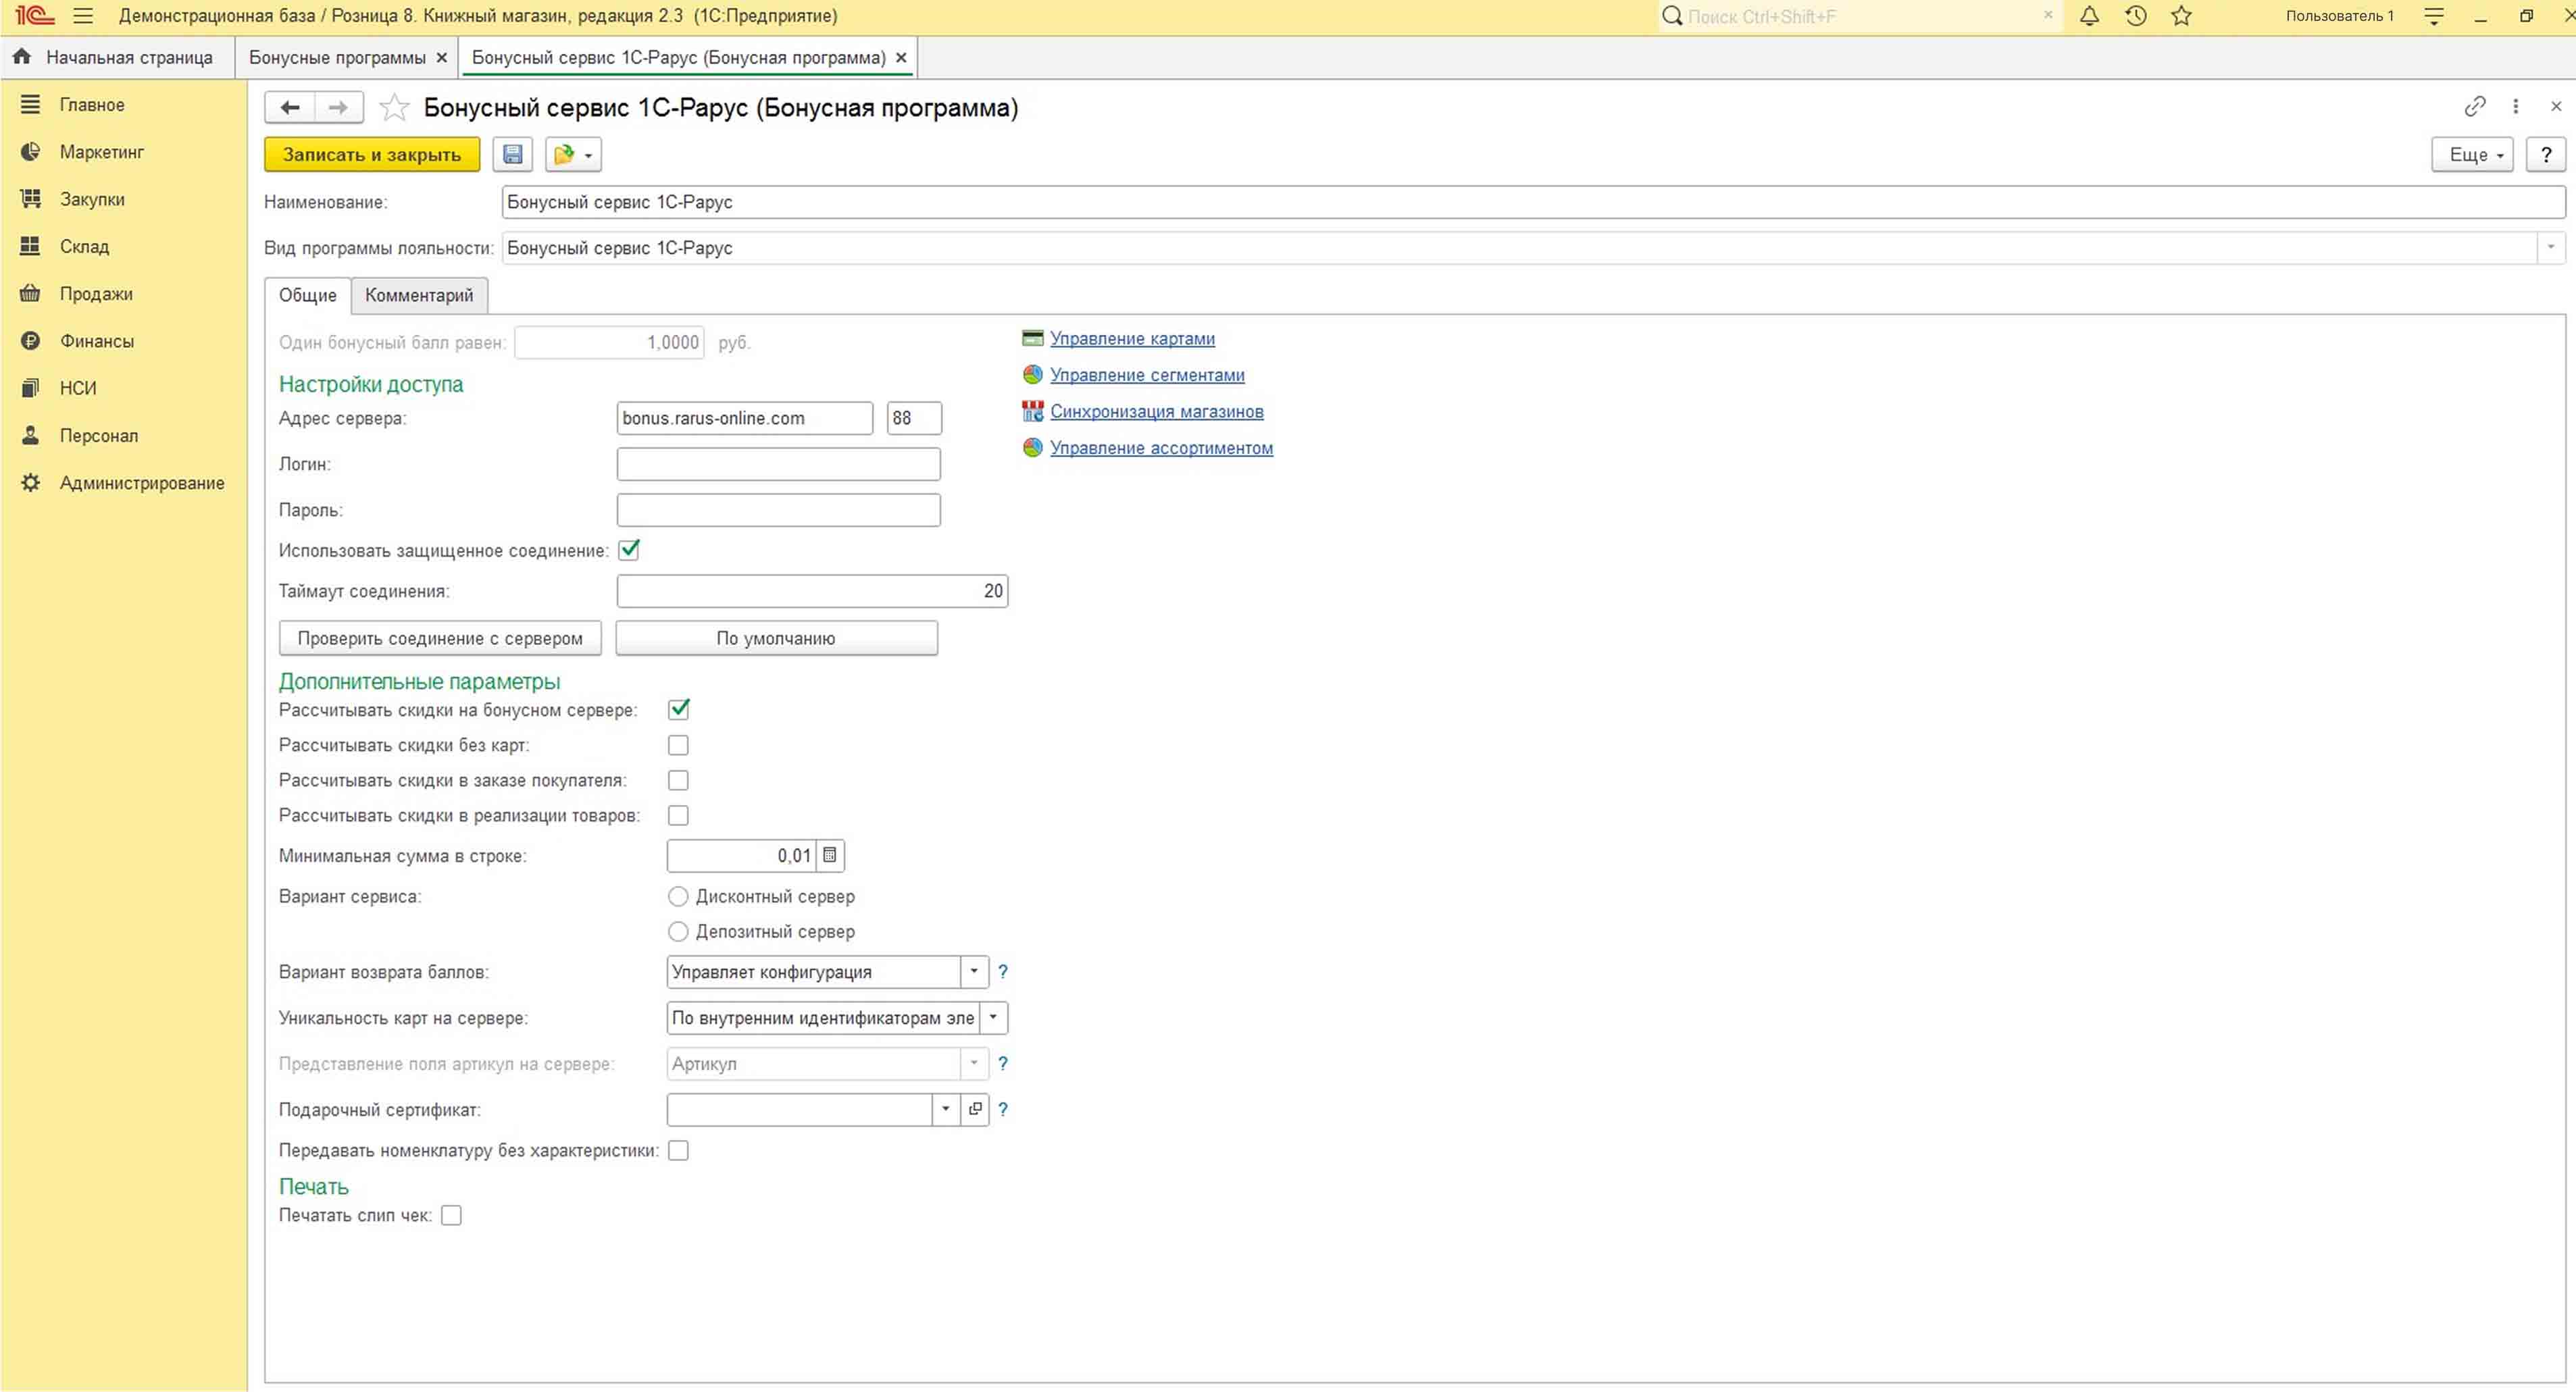Open Закупки section
This screenshot has height=1392, width=2576.
[92, 199]
